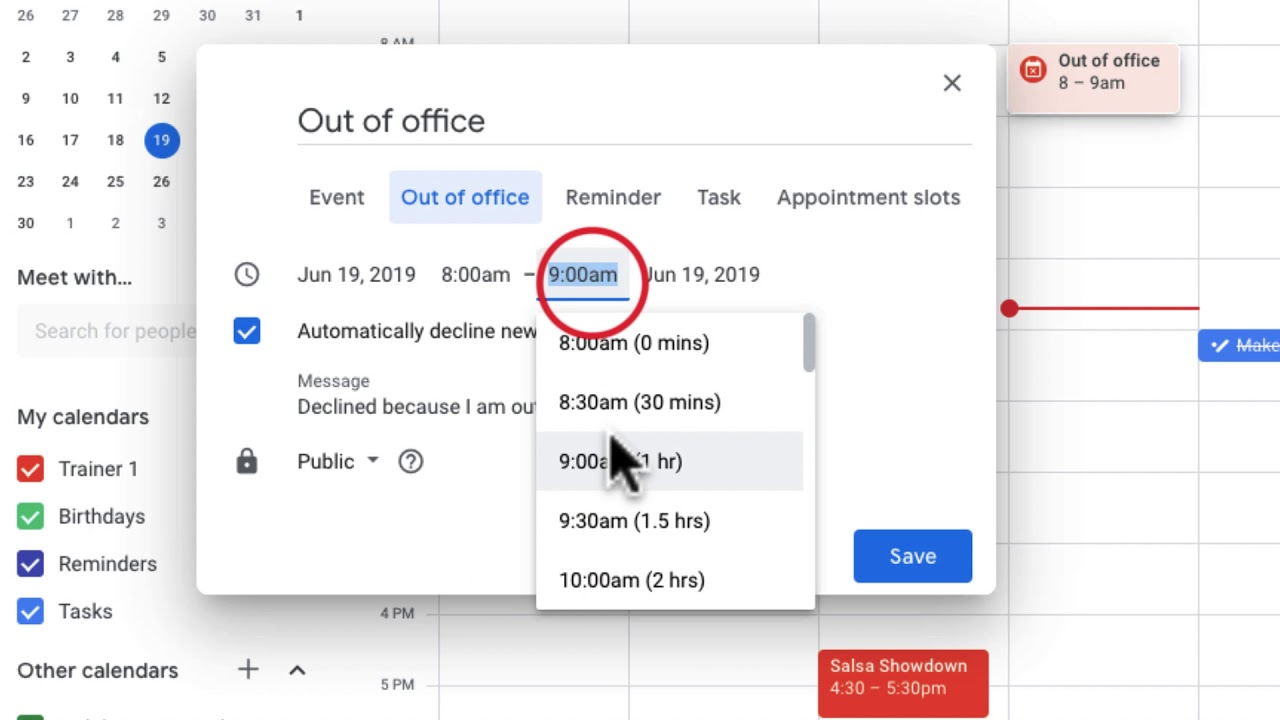The width and height of the screenshot is (1280, 720).
Task: Toggle the Birthdays calendar checkbox
Action: tap(30, 516)
